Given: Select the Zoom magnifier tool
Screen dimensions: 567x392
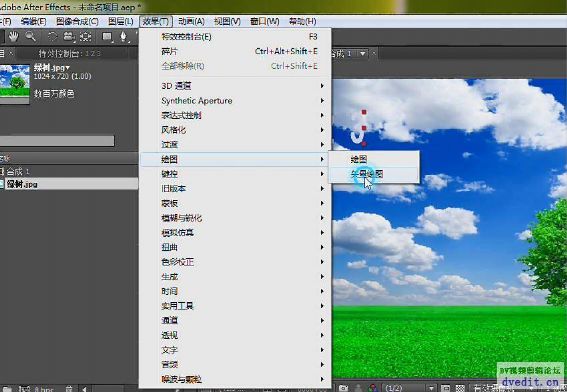Looking at the screenshot, I should click(30, 36).
